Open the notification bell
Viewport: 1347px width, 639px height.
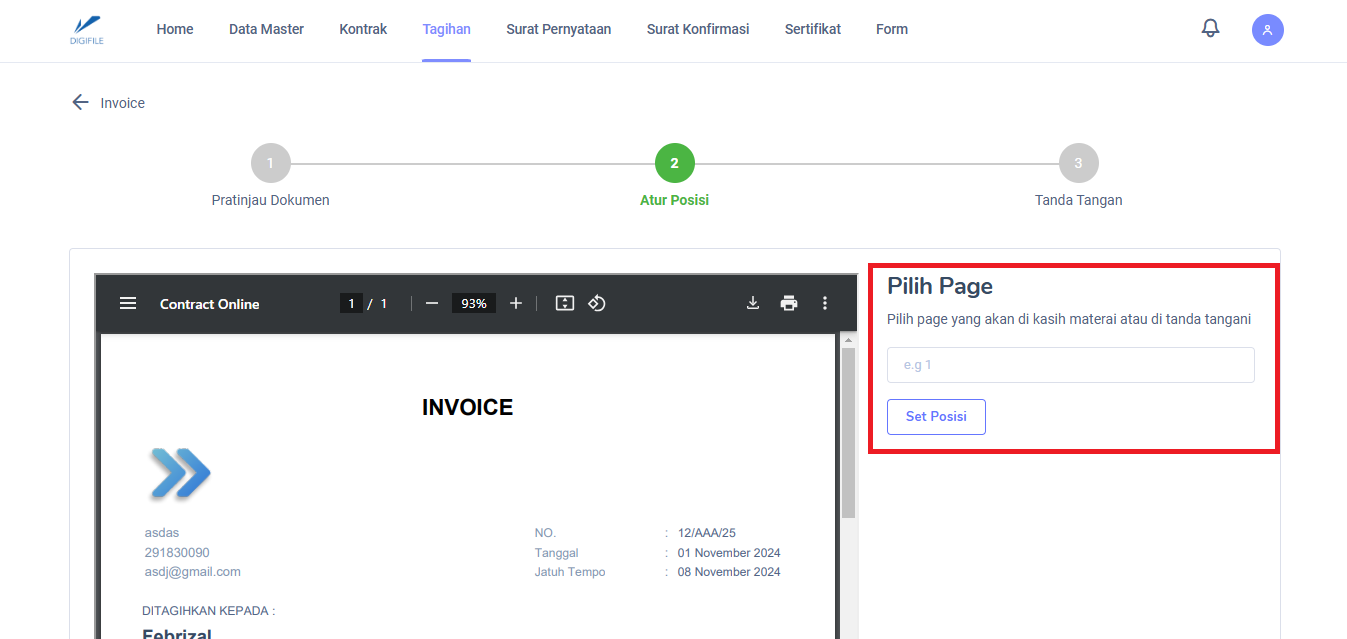click(x=1210, y=29)
